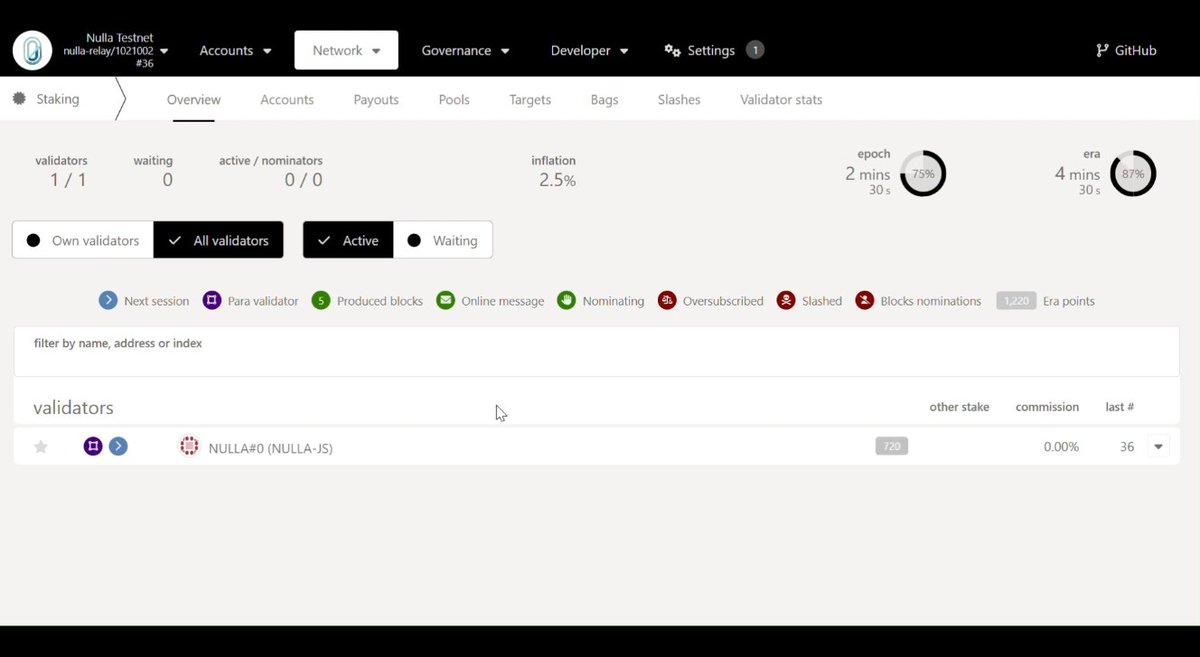Screen dimensions: 1200x657
Task: Click the Online message envelope icon
Action: 446,300
